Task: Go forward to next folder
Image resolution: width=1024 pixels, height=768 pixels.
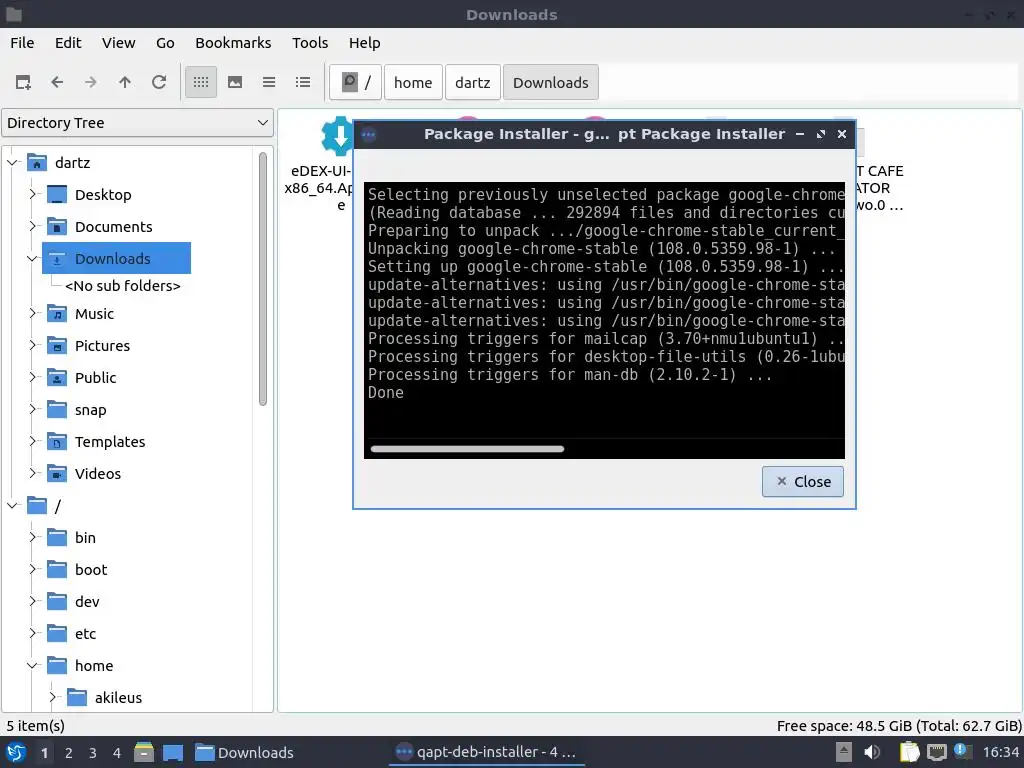Action: 91,82
